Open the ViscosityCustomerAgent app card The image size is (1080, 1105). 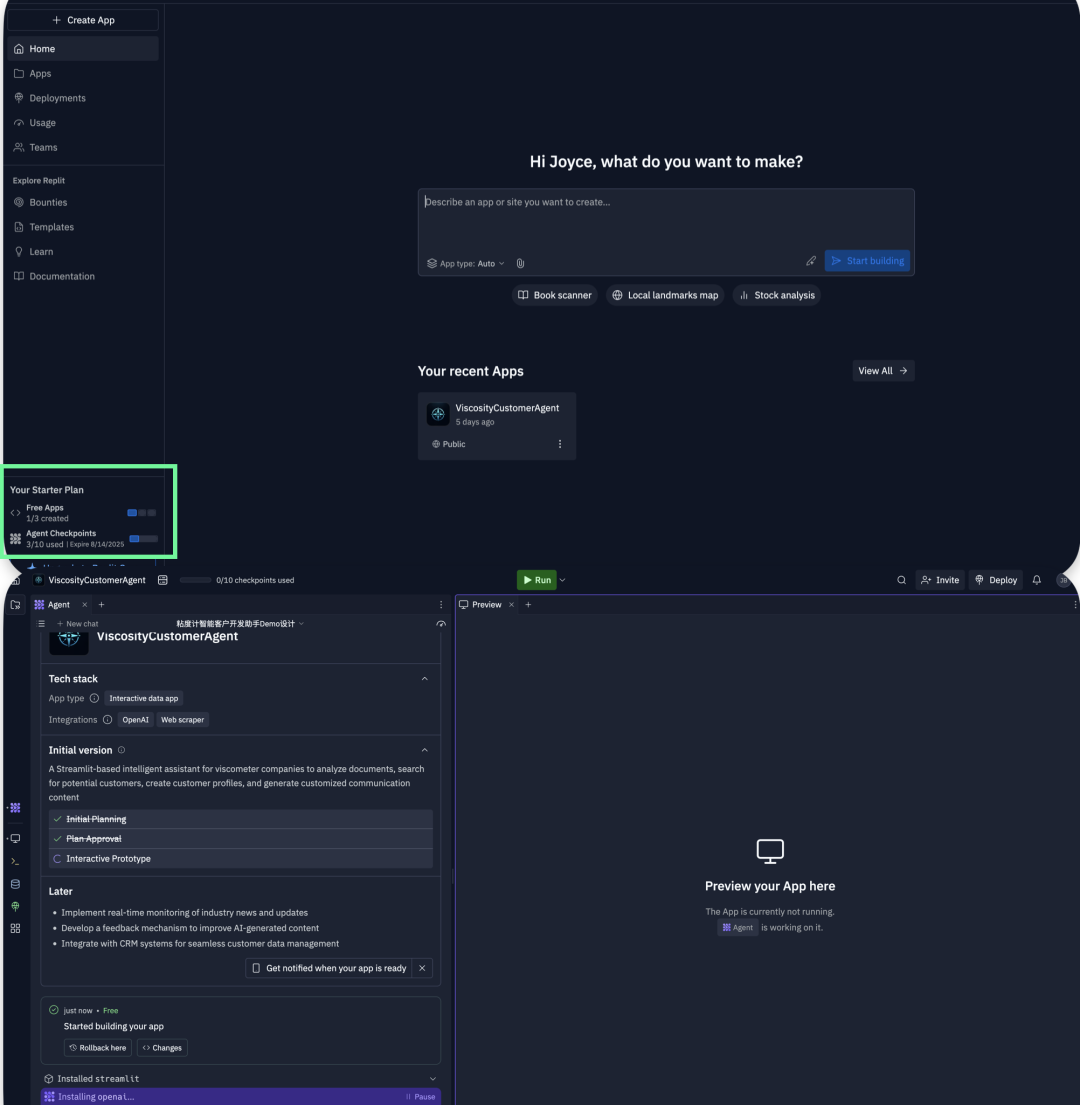[497, 426]
